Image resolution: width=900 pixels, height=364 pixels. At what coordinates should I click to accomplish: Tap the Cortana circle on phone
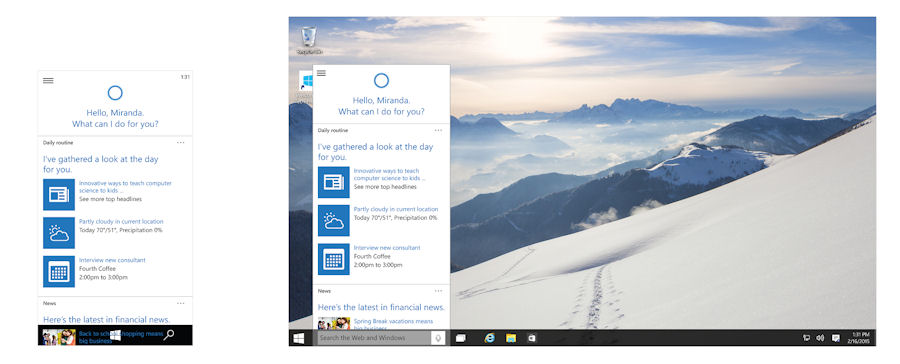115,93
